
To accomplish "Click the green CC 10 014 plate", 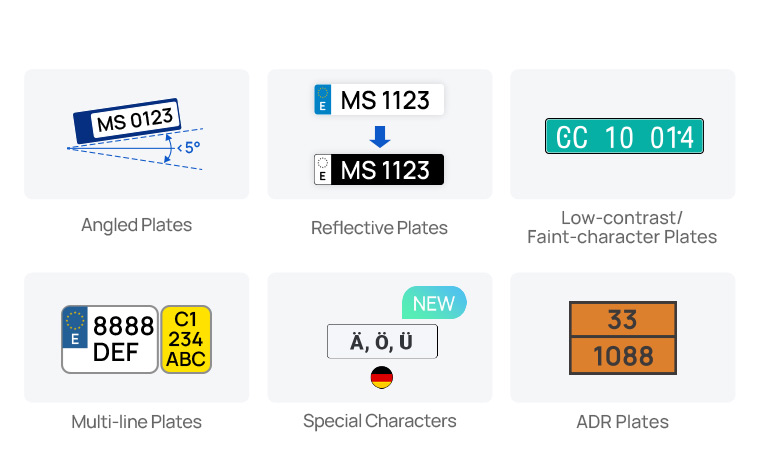I will tap(624, 136).
